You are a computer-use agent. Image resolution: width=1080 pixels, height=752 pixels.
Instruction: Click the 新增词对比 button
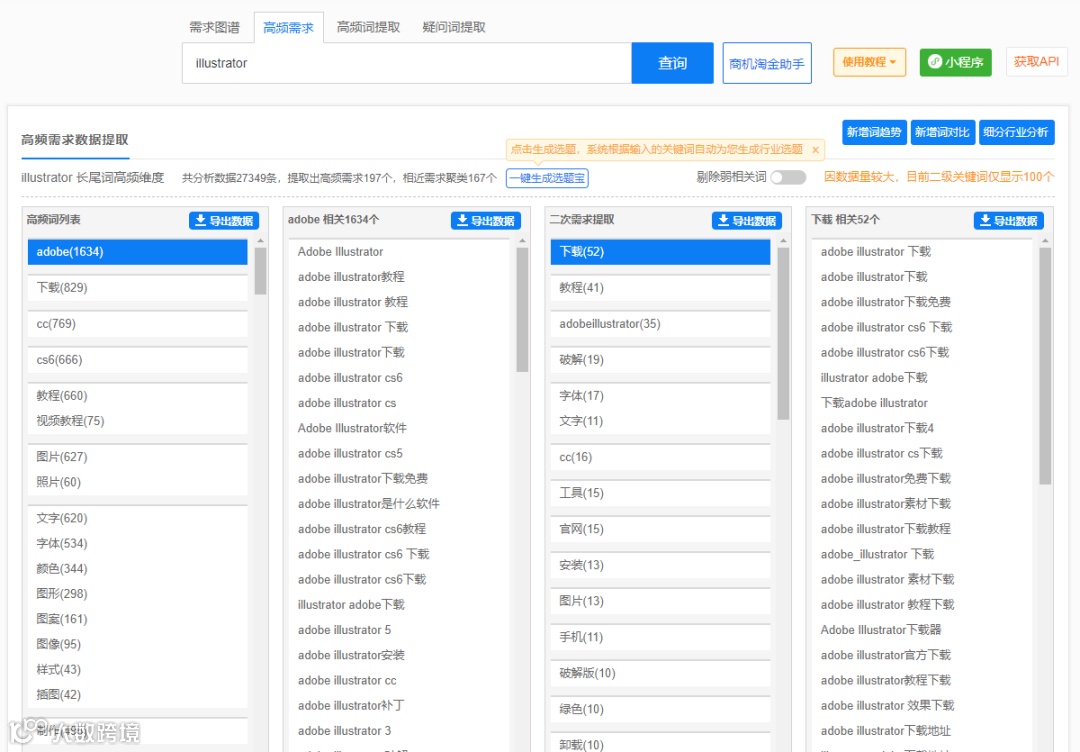tap(942, 132)
